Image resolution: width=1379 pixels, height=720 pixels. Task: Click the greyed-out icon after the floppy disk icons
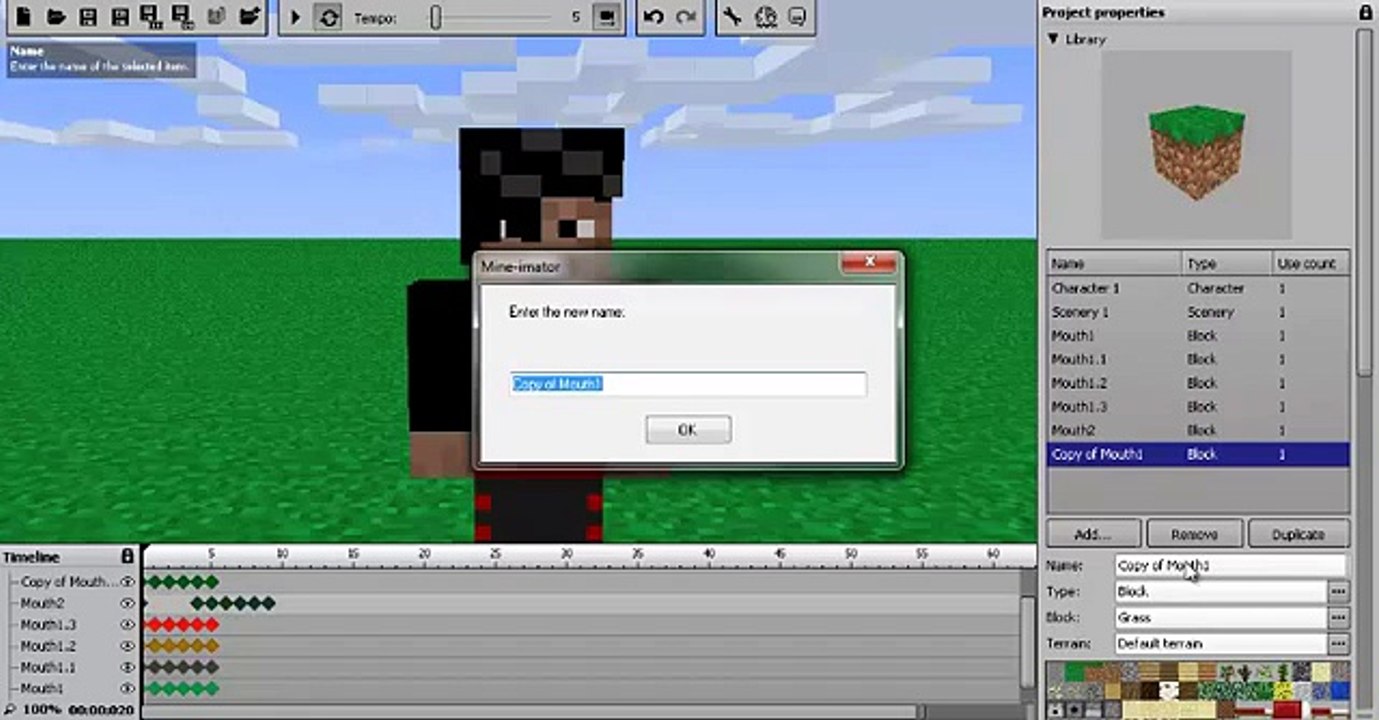[x=216, y=17]
